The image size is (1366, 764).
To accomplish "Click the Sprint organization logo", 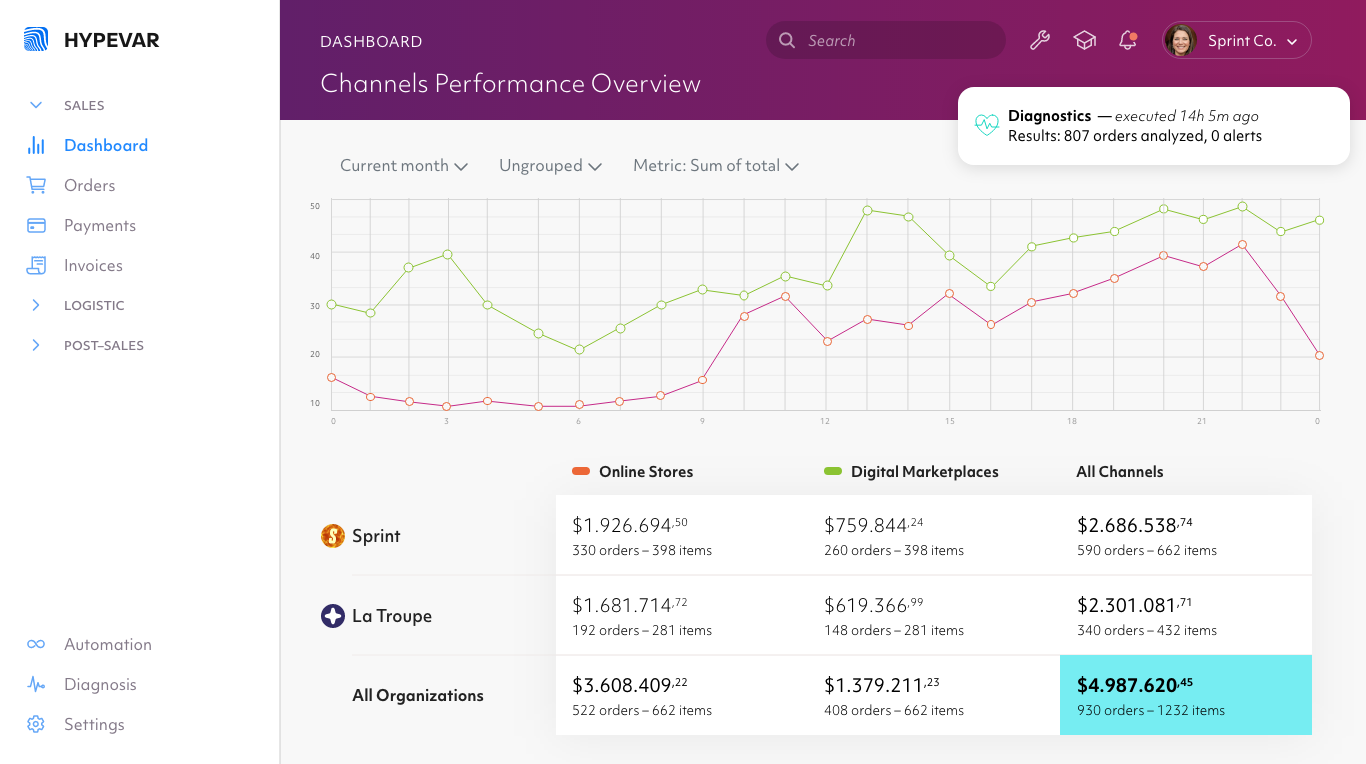I will (x=333, y=536).
